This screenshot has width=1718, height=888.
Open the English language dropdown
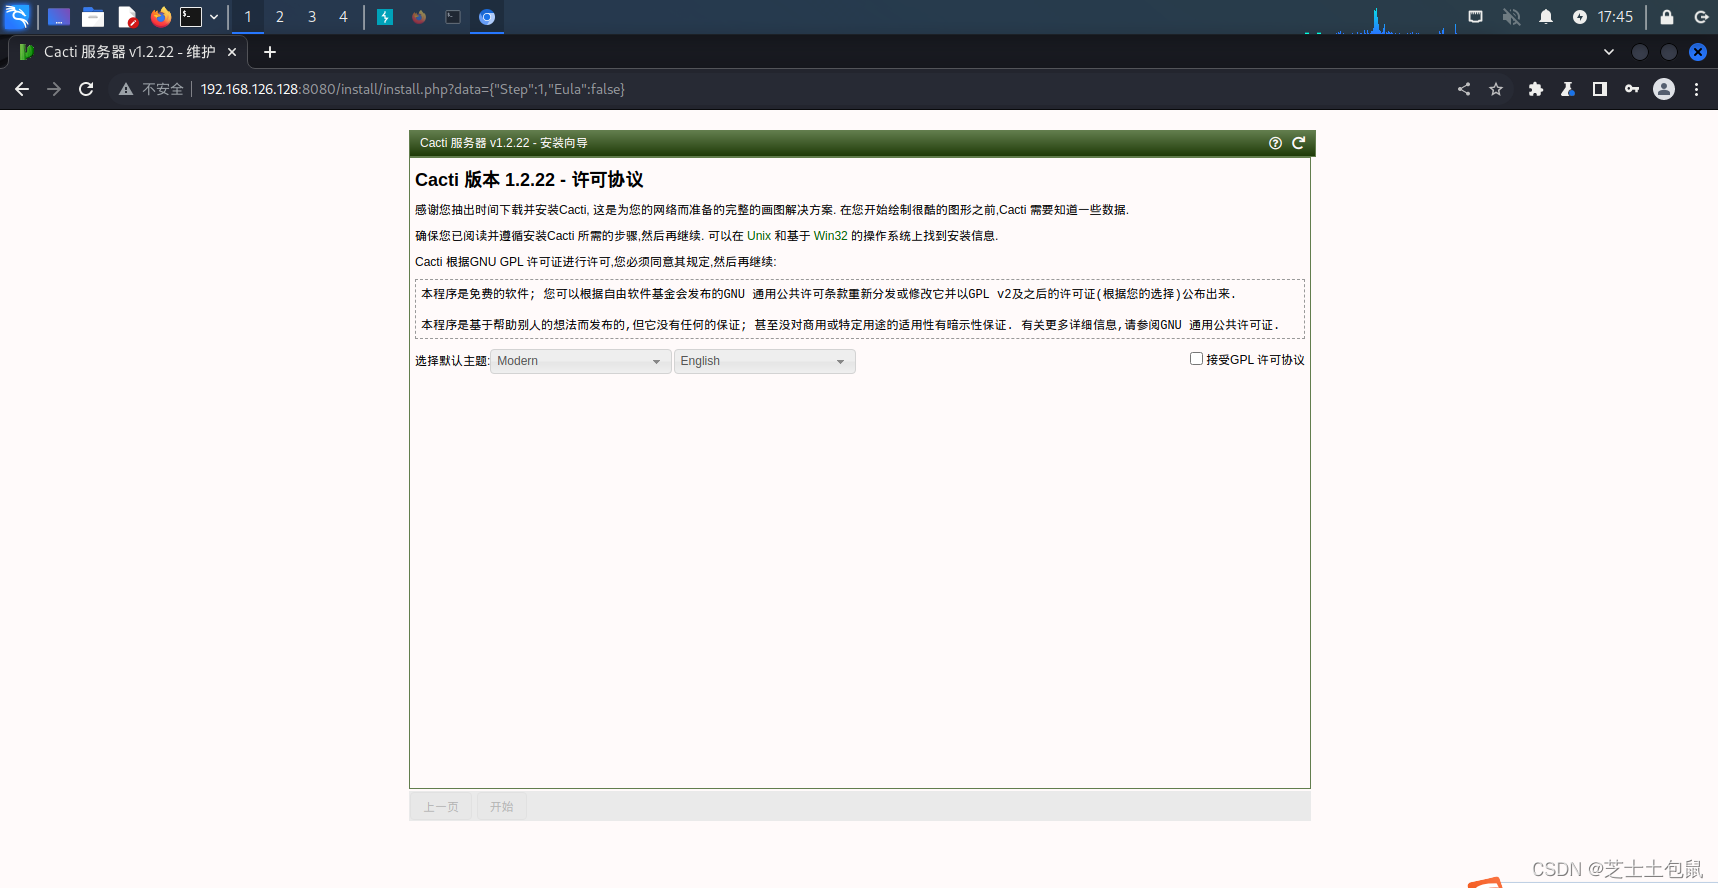(765, 361)
